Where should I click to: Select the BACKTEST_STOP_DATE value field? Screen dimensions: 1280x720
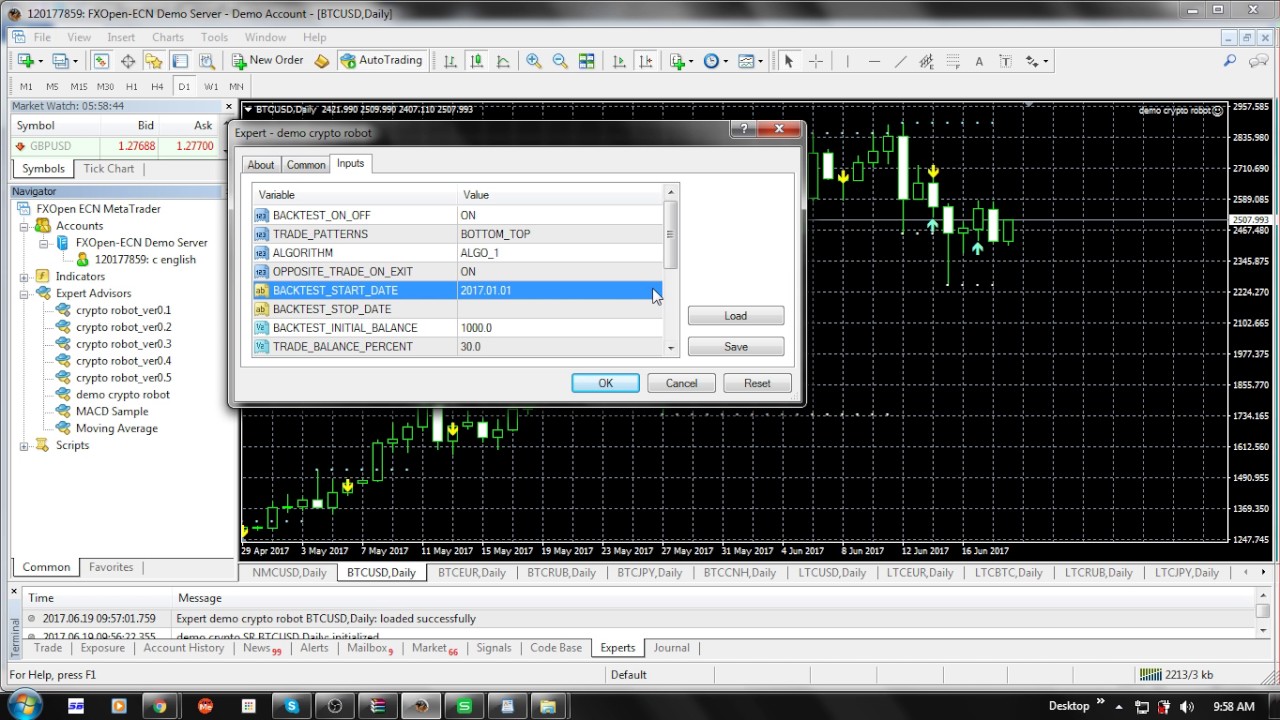[x=560, y=309]
